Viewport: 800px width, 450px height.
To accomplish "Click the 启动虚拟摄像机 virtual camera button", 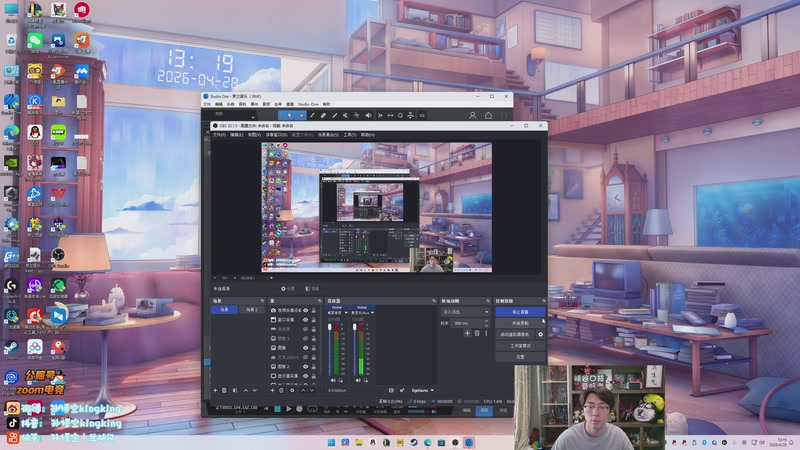I will click(x=515, y=334).
